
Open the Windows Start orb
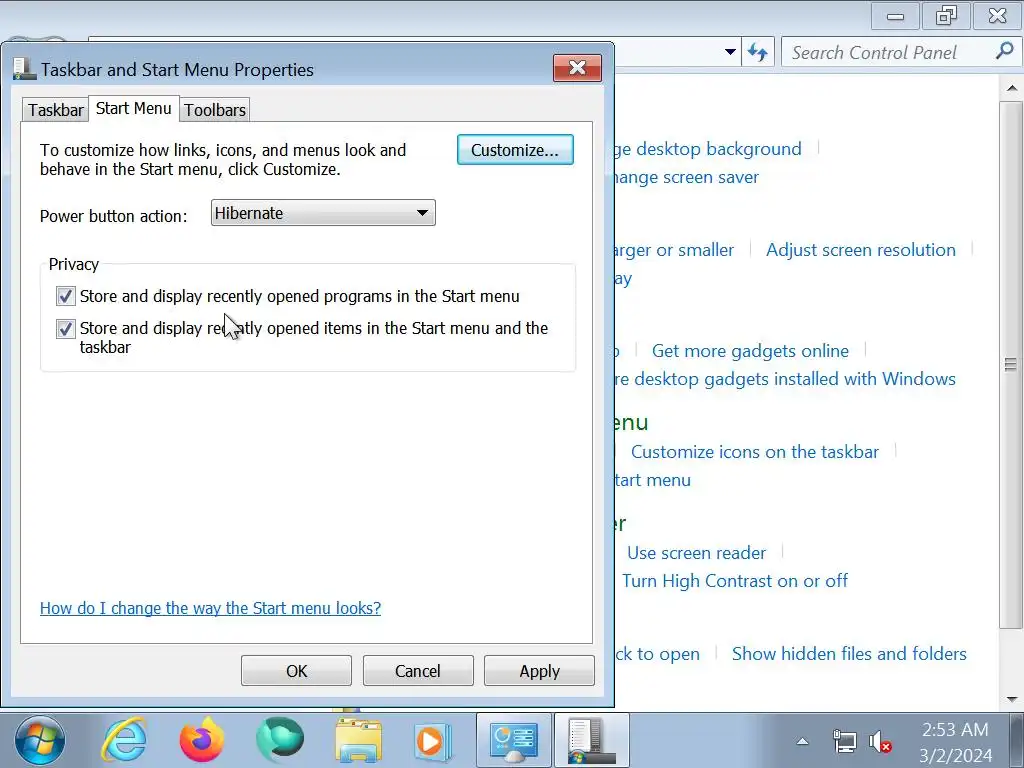pyautogui.click(x=40, y=740)
